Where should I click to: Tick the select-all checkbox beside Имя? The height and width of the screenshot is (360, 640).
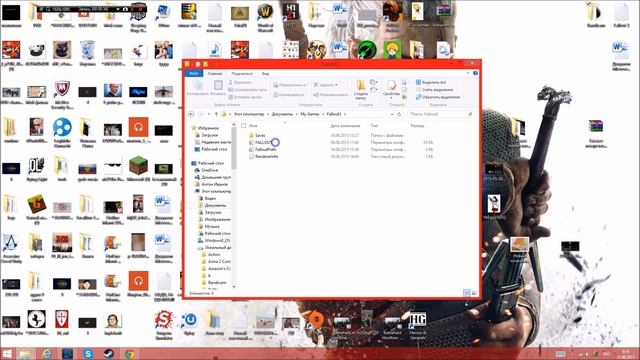(244, 126)
